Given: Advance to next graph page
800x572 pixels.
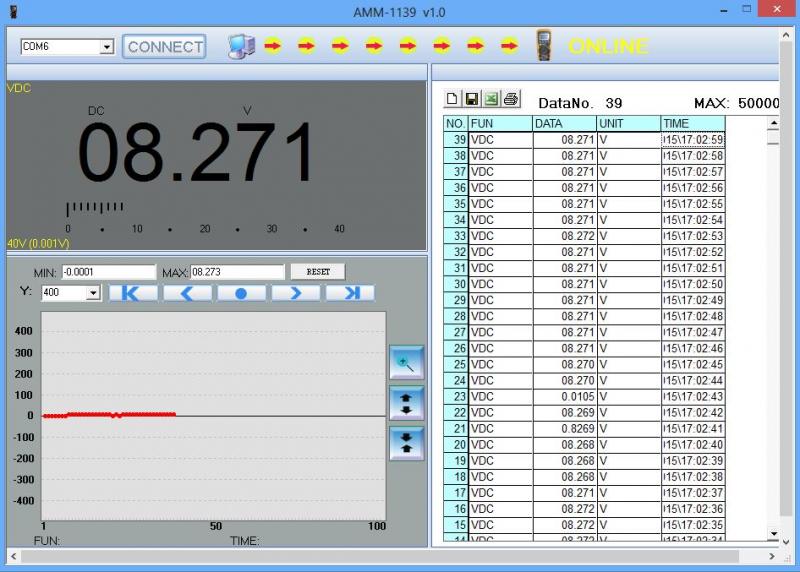Looking at the screenshot, I should pyautogui.click(x=296, y=293).
